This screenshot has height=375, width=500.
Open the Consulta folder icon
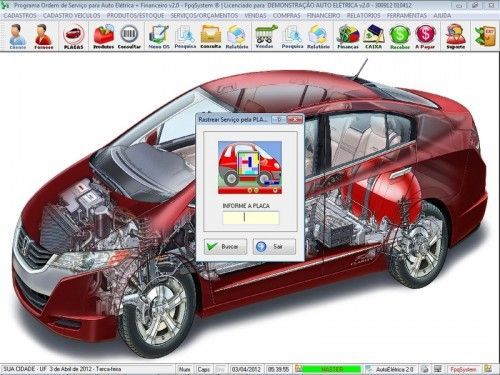pyautogui.click(x=211, y=37)
